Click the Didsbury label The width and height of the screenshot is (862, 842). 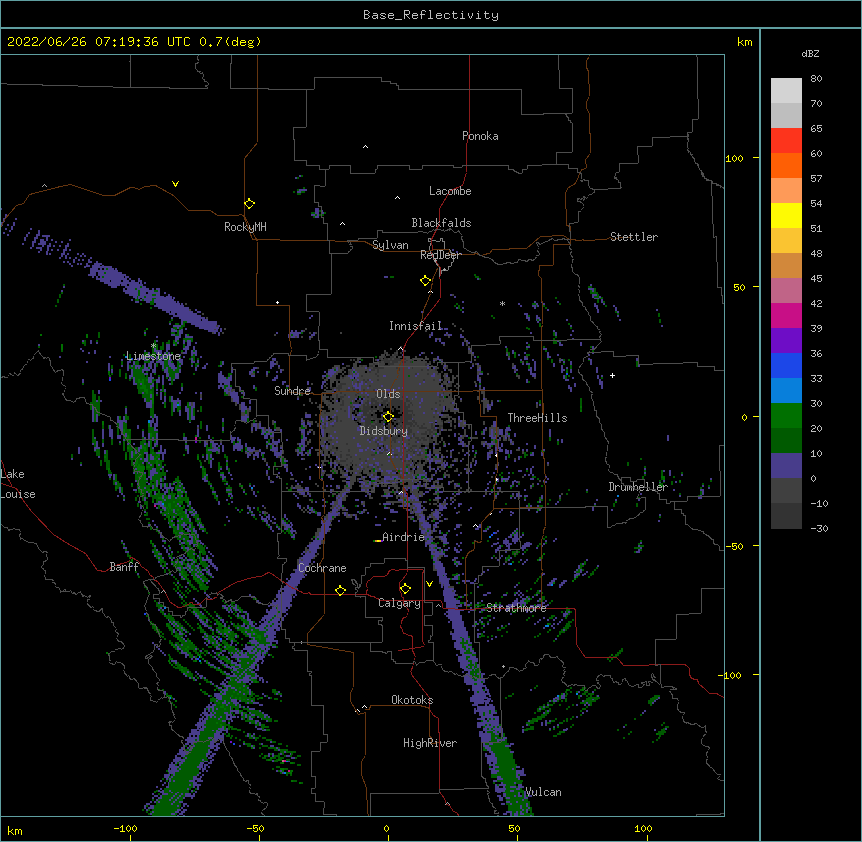click(x=384, y=431)
